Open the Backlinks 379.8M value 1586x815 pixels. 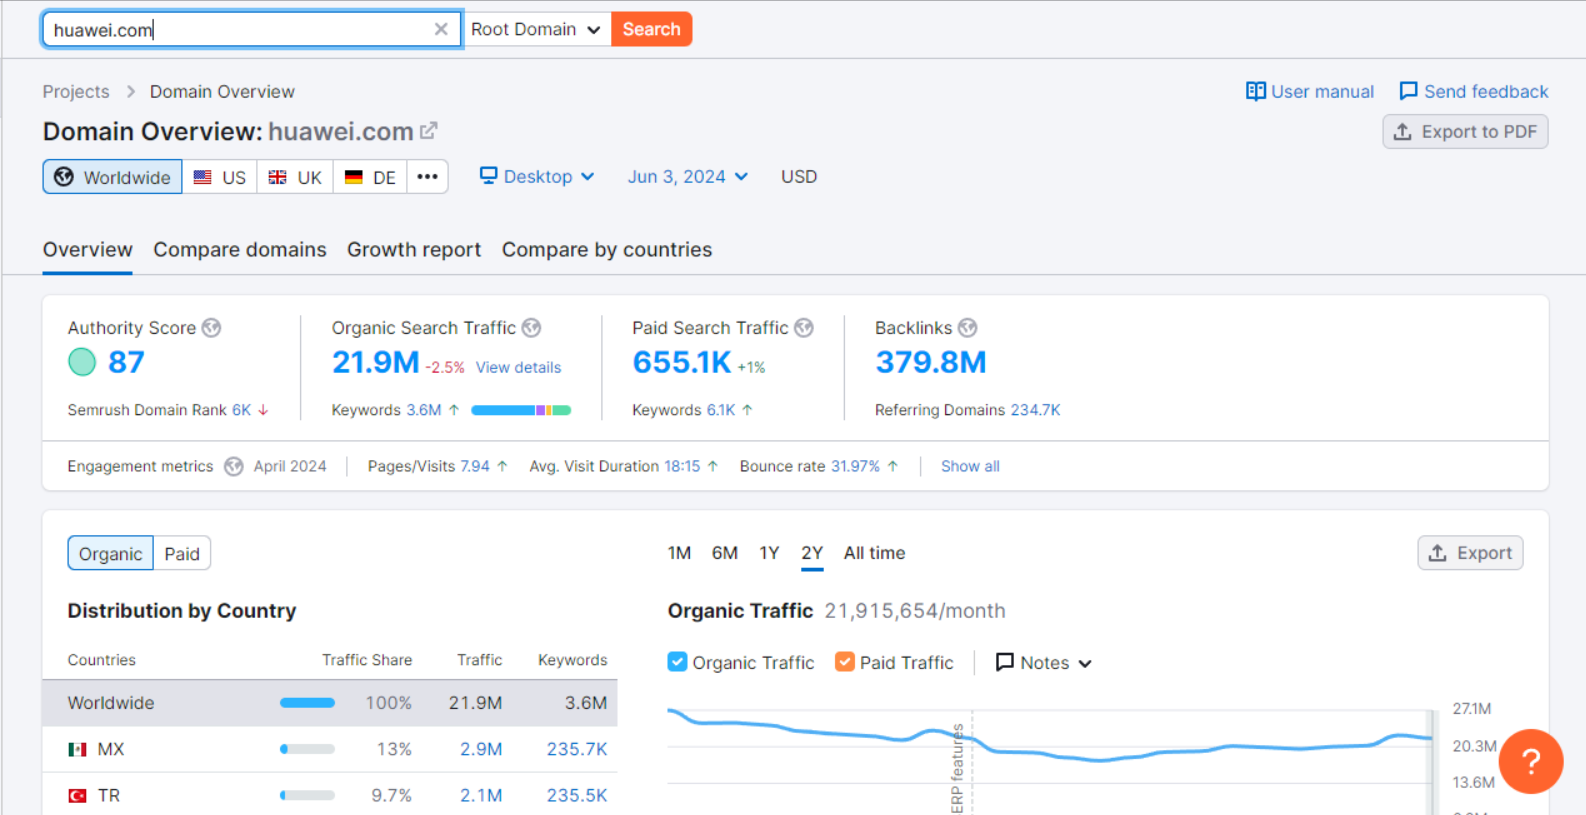pyautogui.click(x=931, y=362)
